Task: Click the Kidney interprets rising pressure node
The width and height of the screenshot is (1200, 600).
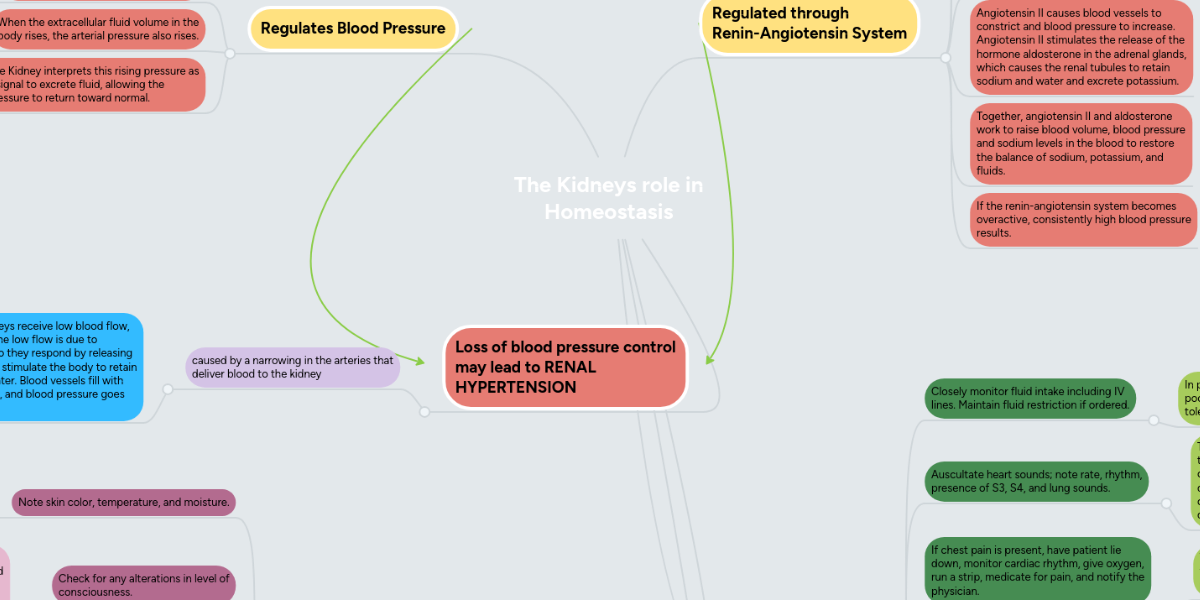Action: pyautogui.click(x=100, y=85)
